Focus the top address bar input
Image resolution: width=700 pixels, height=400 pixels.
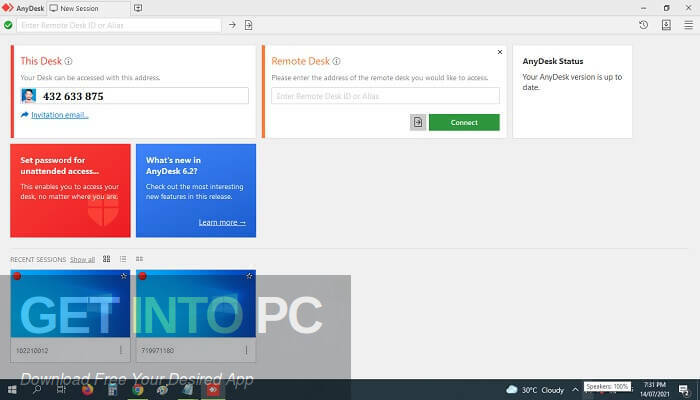[119, 25]
